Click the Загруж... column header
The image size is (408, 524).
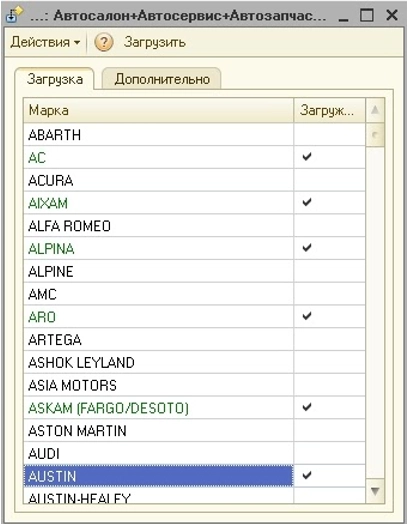[329, 110]
